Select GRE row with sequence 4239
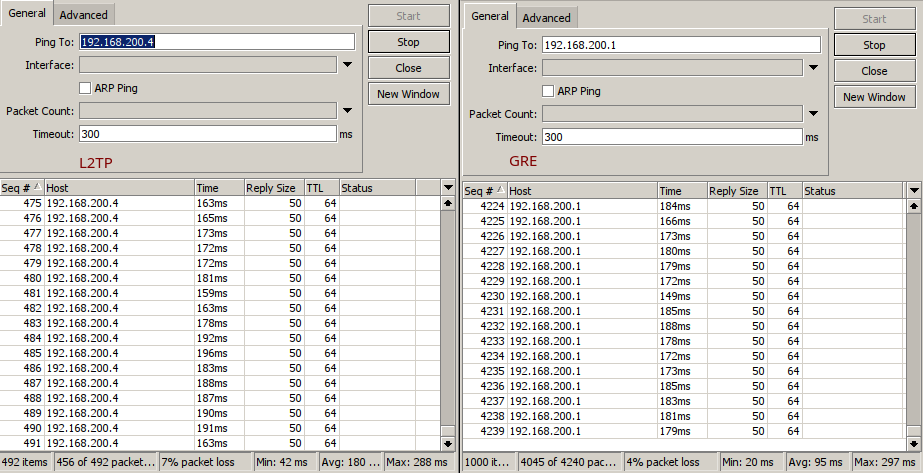Screen dimensions: 923x473 (x=685, y=431)
